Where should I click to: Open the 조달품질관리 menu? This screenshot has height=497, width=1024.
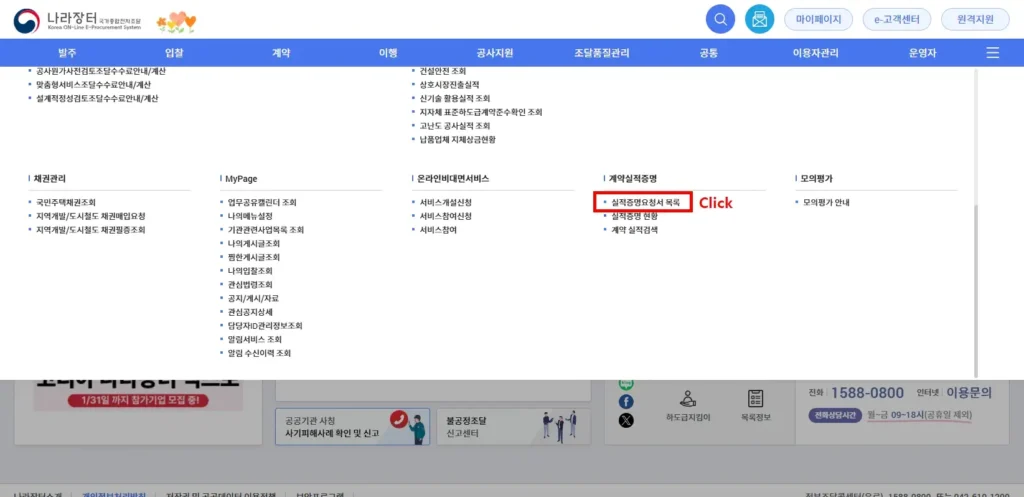pos(602,53)
